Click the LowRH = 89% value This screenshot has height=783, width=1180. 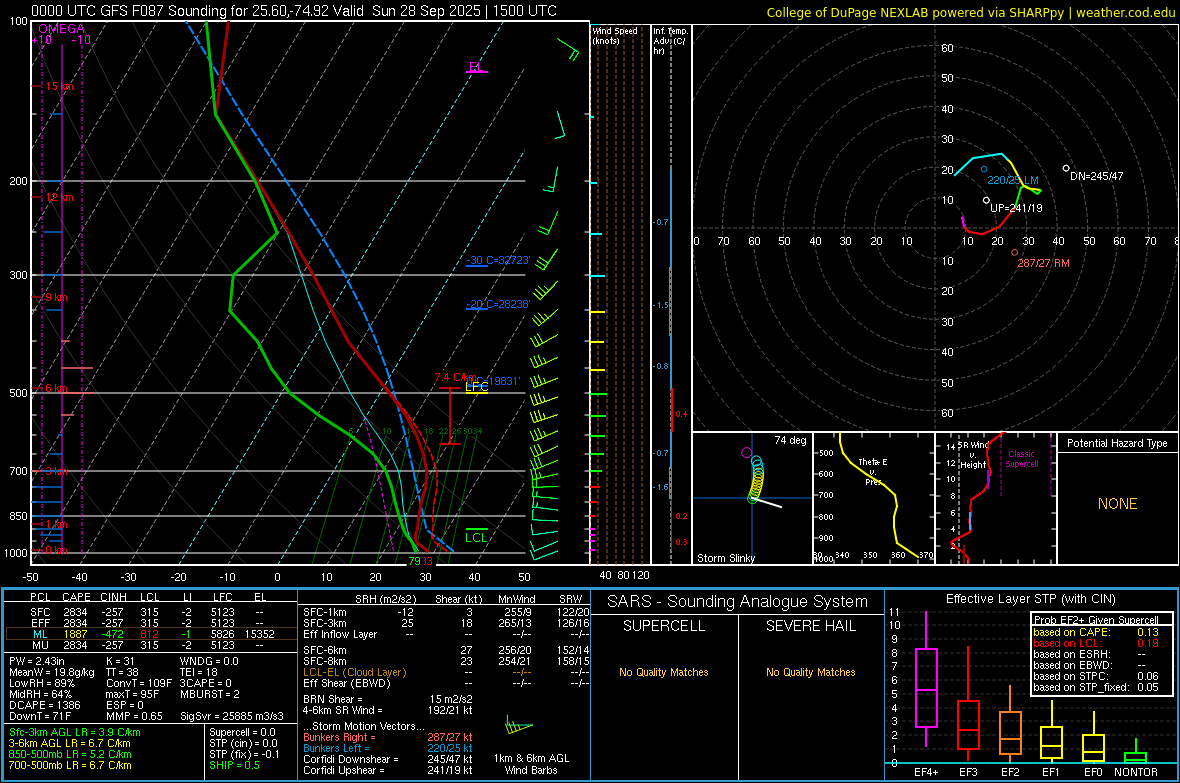point(41,683)
